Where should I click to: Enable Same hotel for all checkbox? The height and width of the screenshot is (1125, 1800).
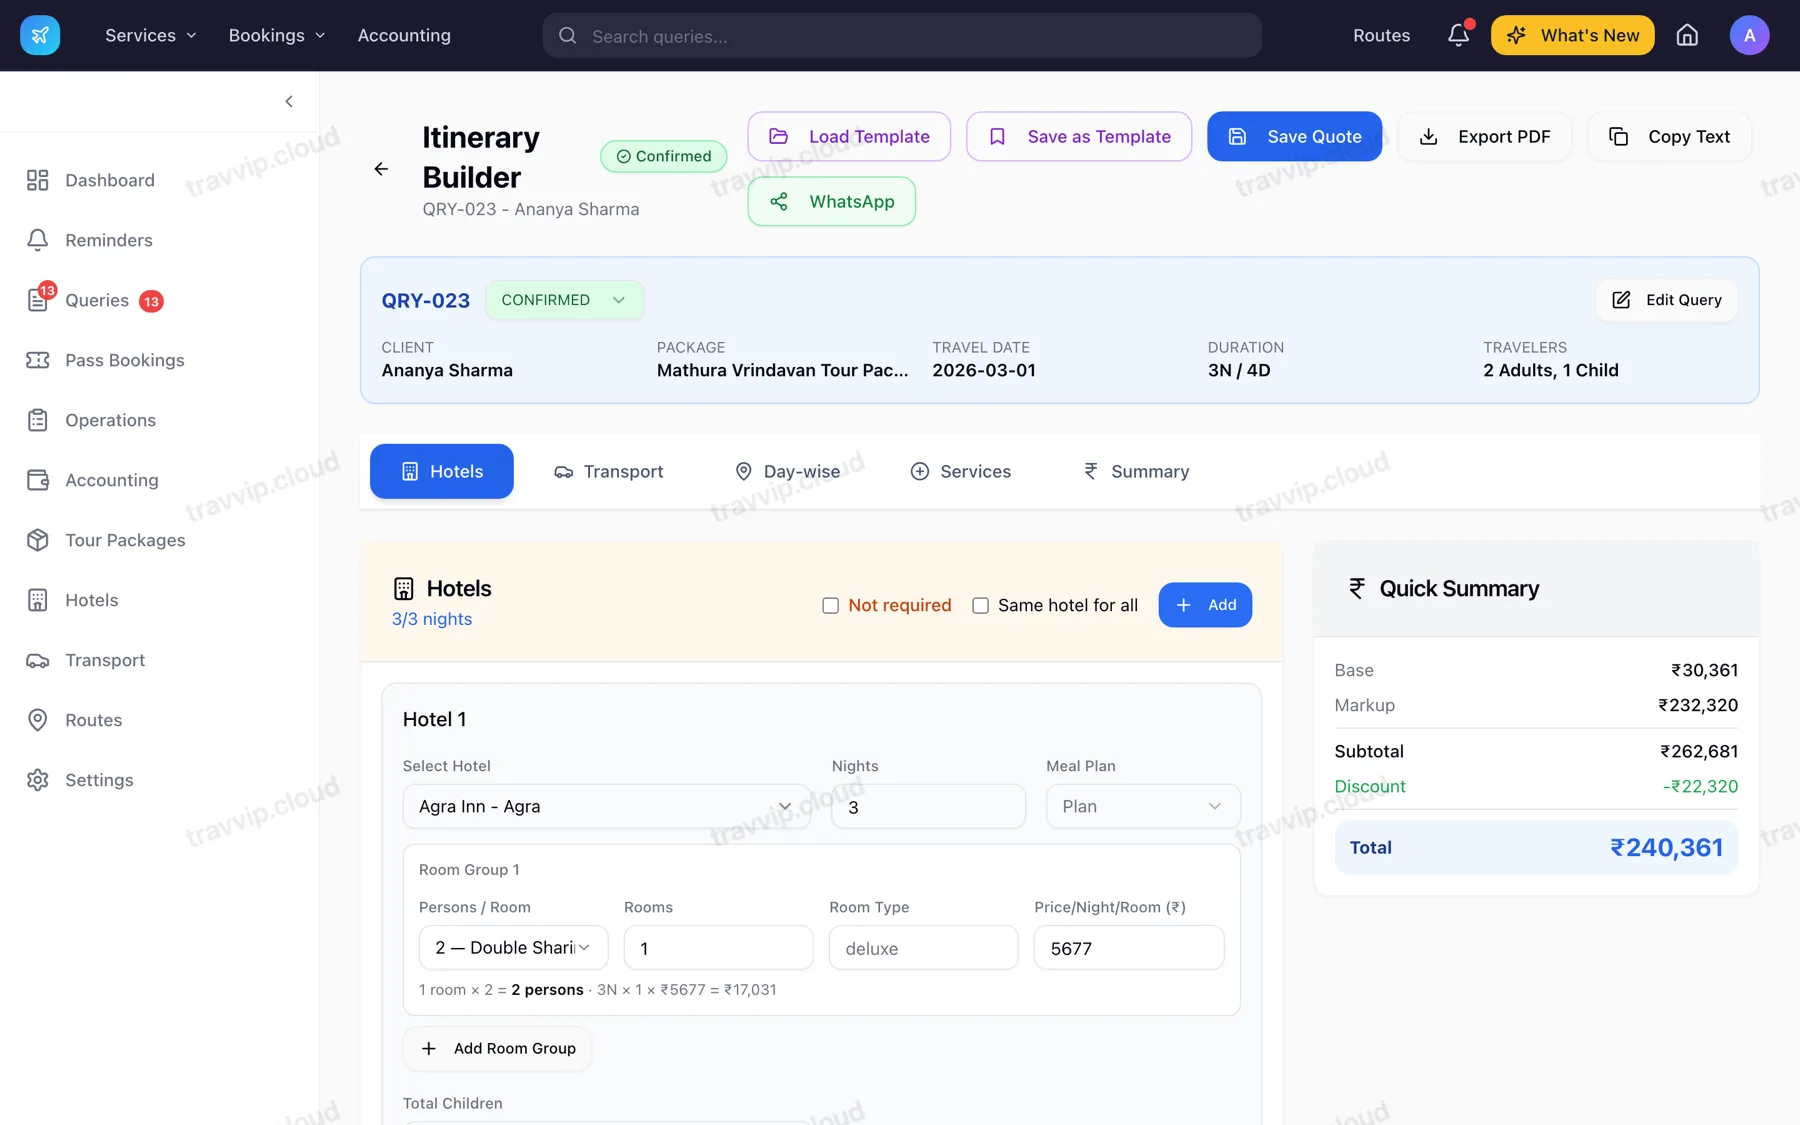click(980, 606)
